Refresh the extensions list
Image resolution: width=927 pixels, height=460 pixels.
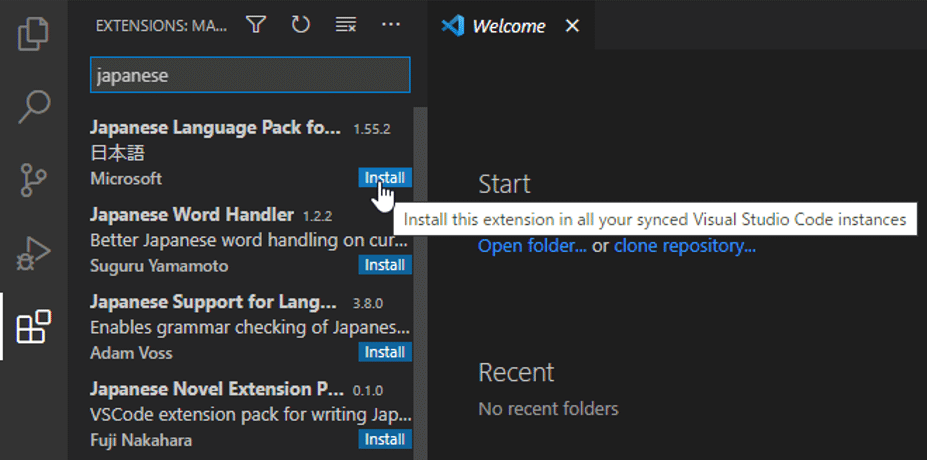pos(301,25)
